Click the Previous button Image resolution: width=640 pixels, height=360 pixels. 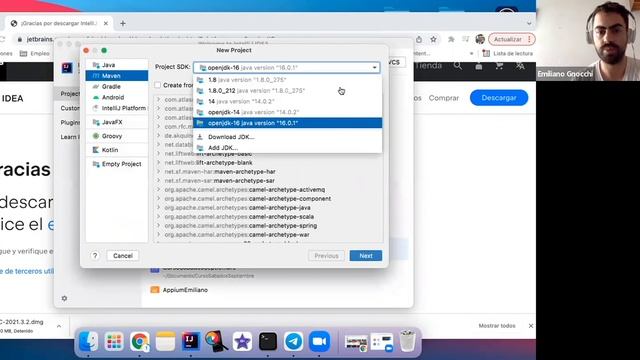tap(327, 256)
